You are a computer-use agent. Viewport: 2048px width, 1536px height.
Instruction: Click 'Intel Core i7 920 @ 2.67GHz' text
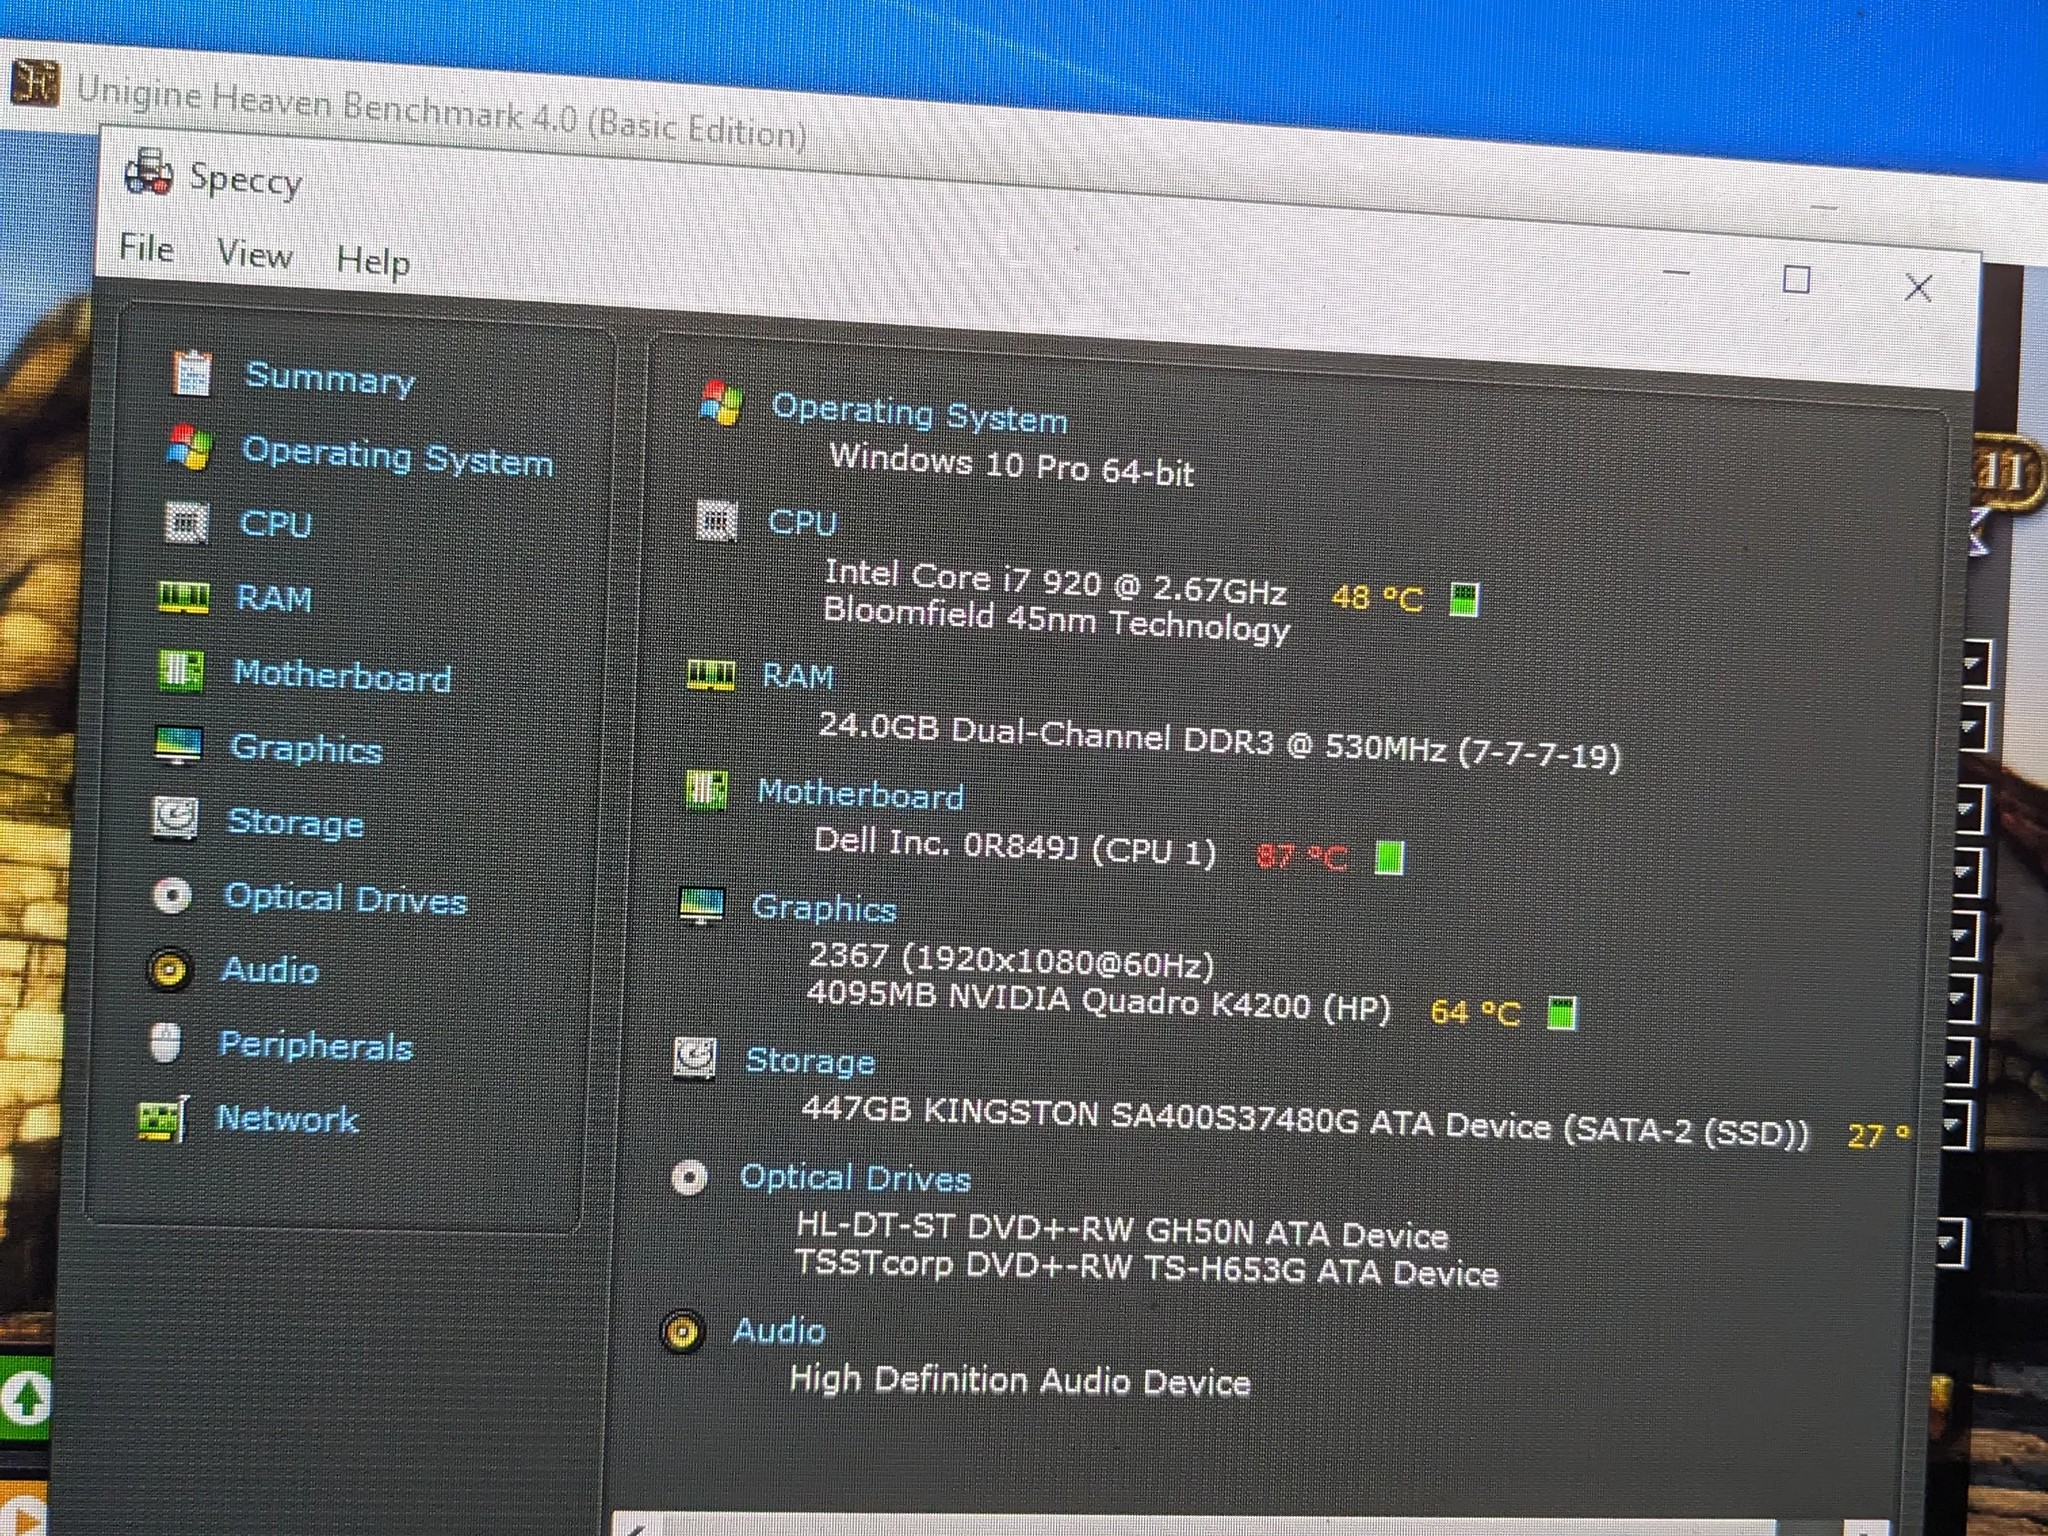(1055, 581)
